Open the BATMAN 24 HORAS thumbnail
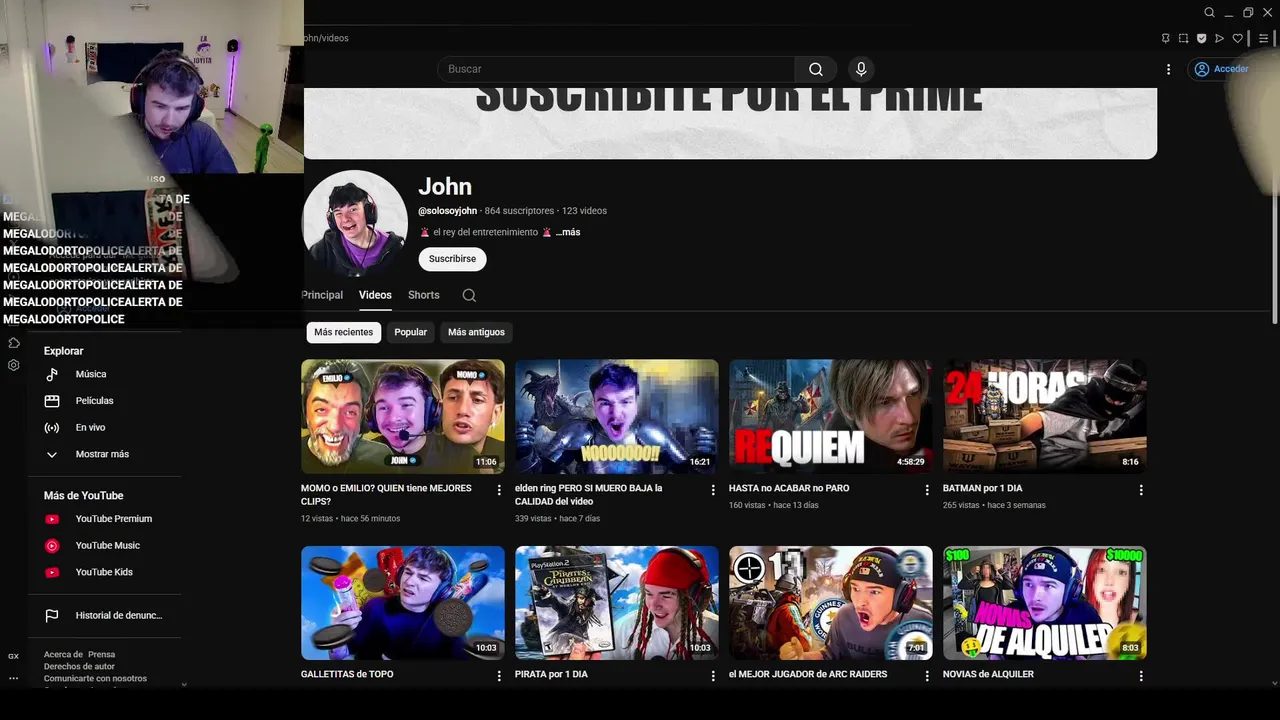This screenshot has height=720, width=1280. [1045, 416]
